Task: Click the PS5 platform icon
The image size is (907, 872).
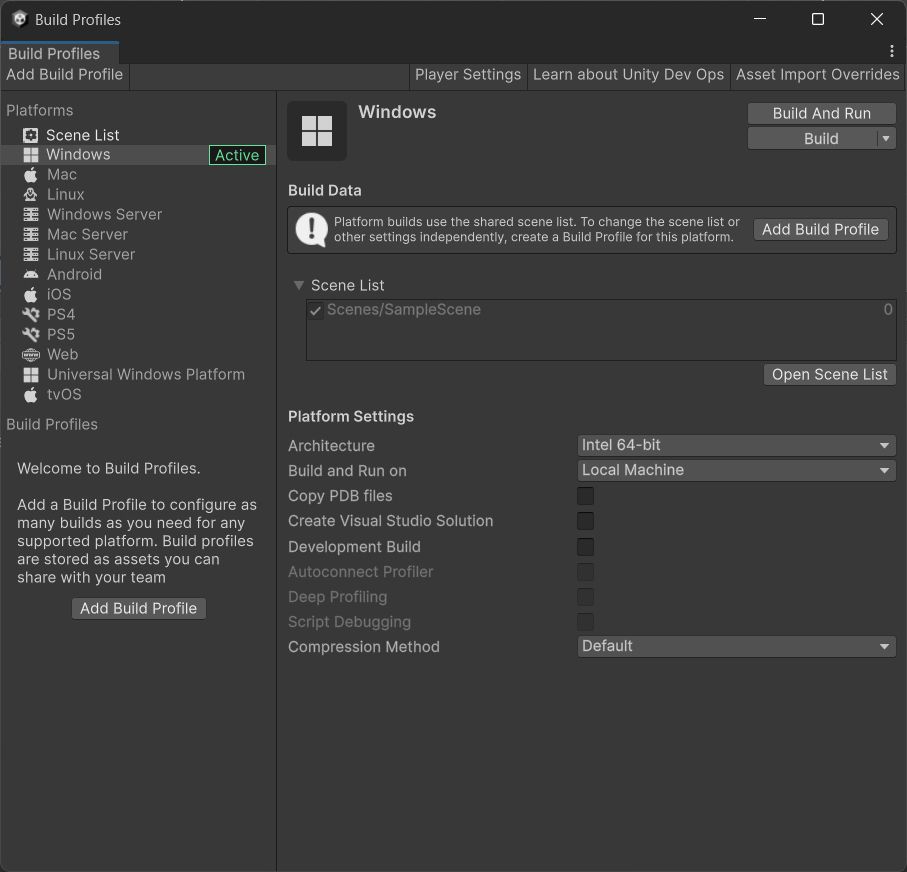Action: [x=31, y=334]
